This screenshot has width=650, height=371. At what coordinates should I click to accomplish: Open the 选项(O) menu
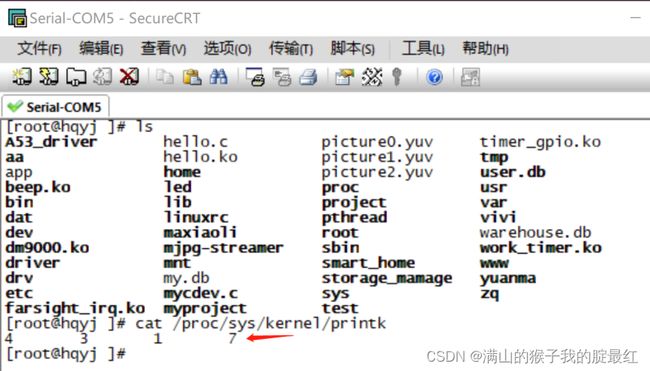pyautogui.click(x=227, y=49)
